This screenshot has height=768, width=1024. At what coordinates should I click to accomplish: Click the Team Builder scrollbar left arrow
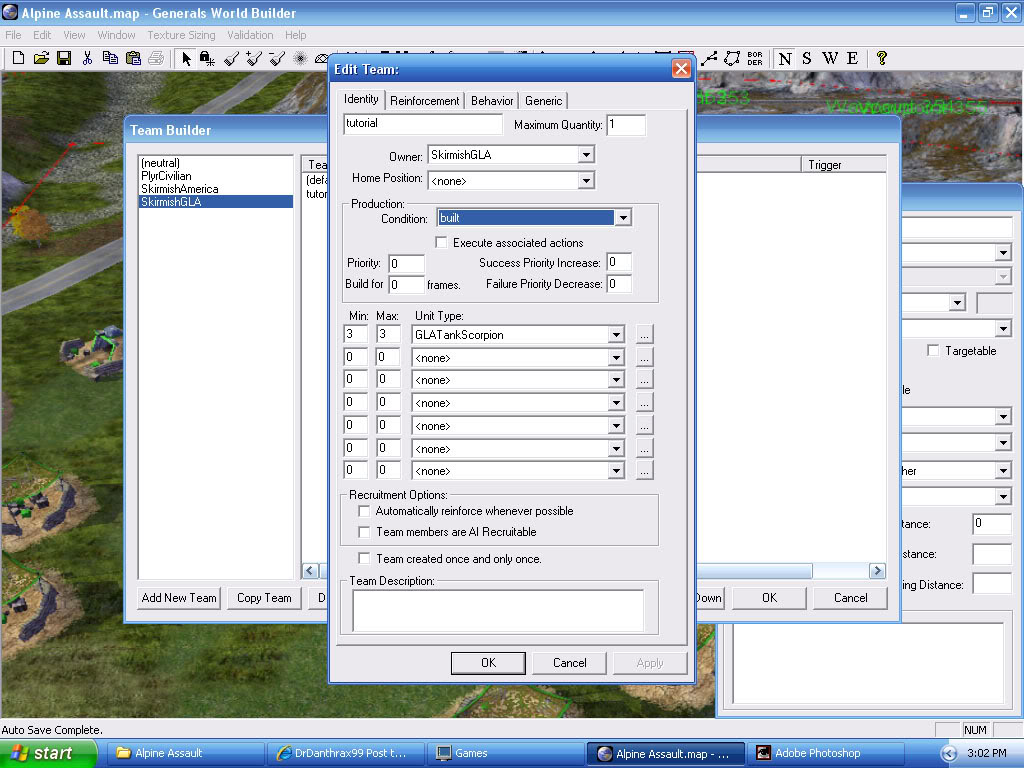[310, 571]
